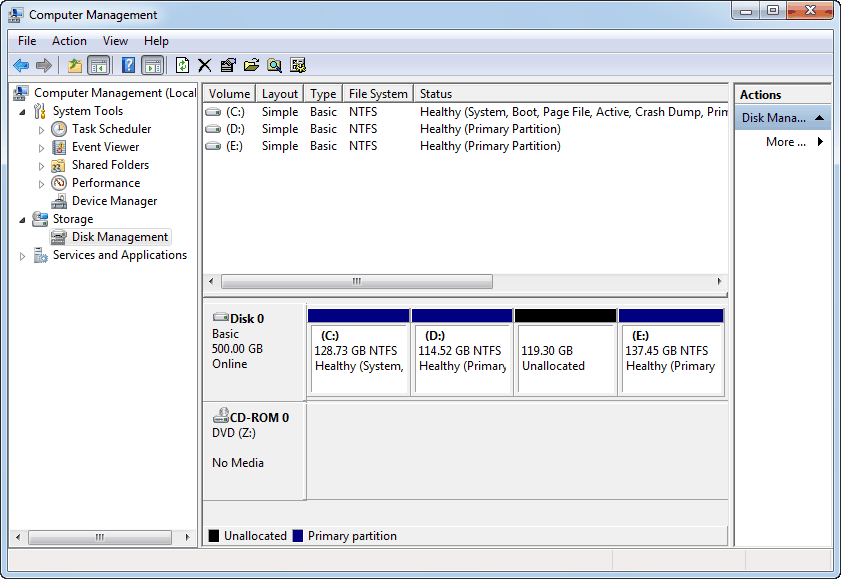
Task: Click the Performance gauge icon
Action: pyautogui.click(x=59, y=183)
